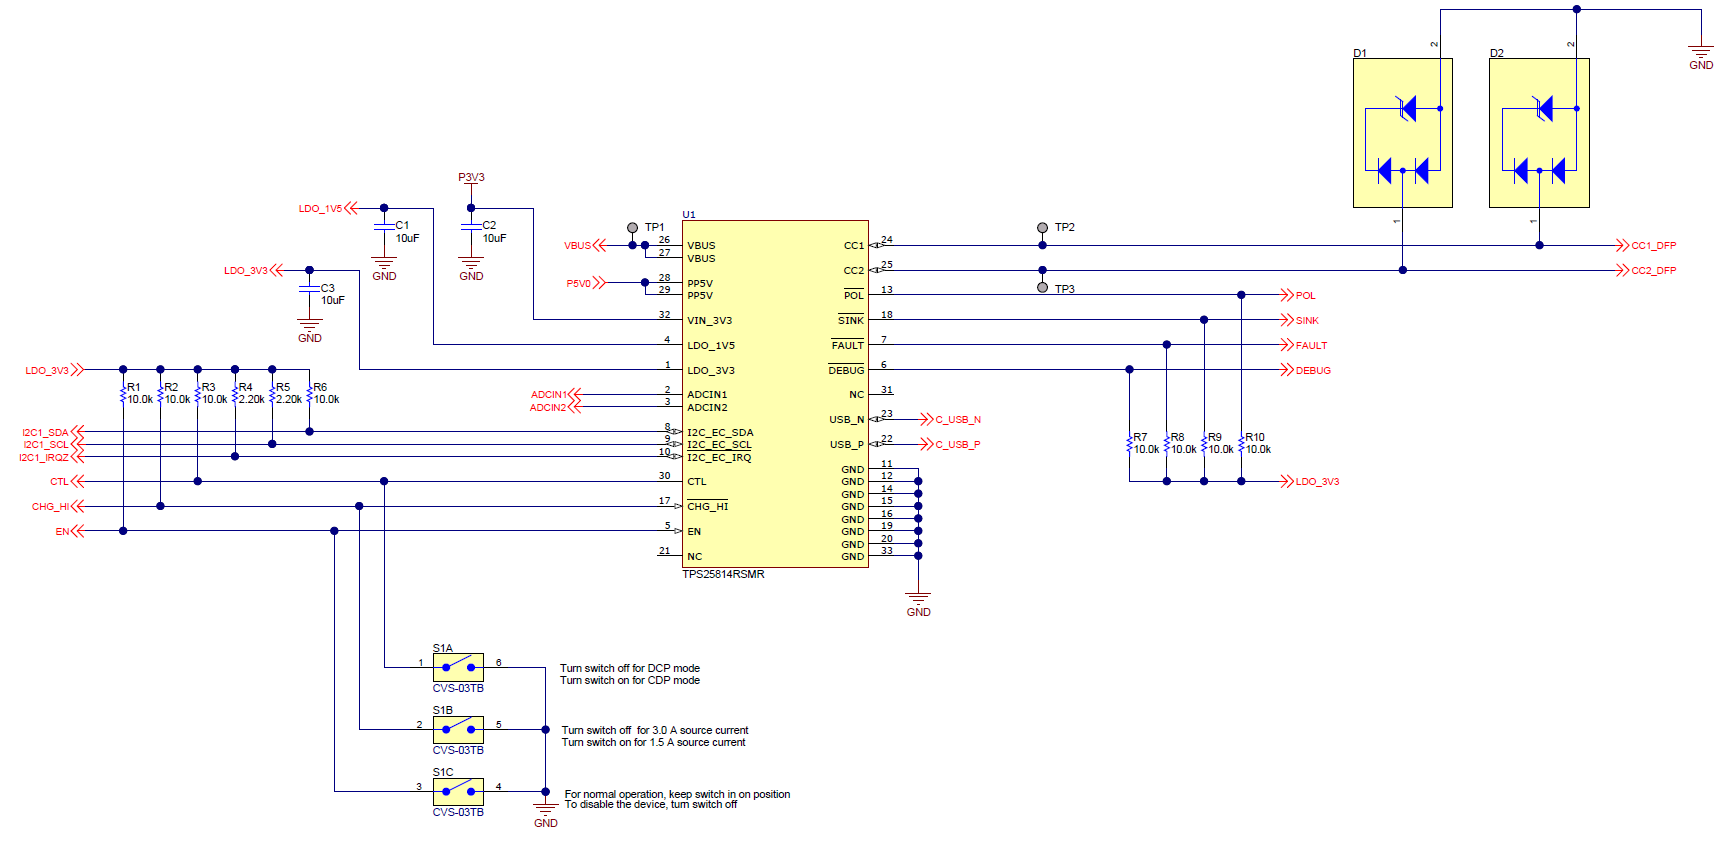Select the S1A switch symbol
Screen dimensions: 1734x845
(458, 667)
